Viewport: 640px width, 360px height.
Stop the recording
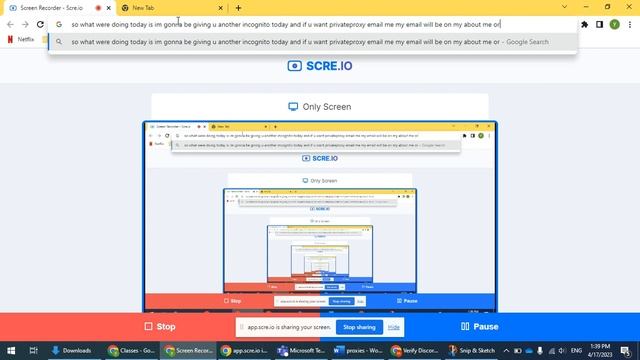pos(160,327)
